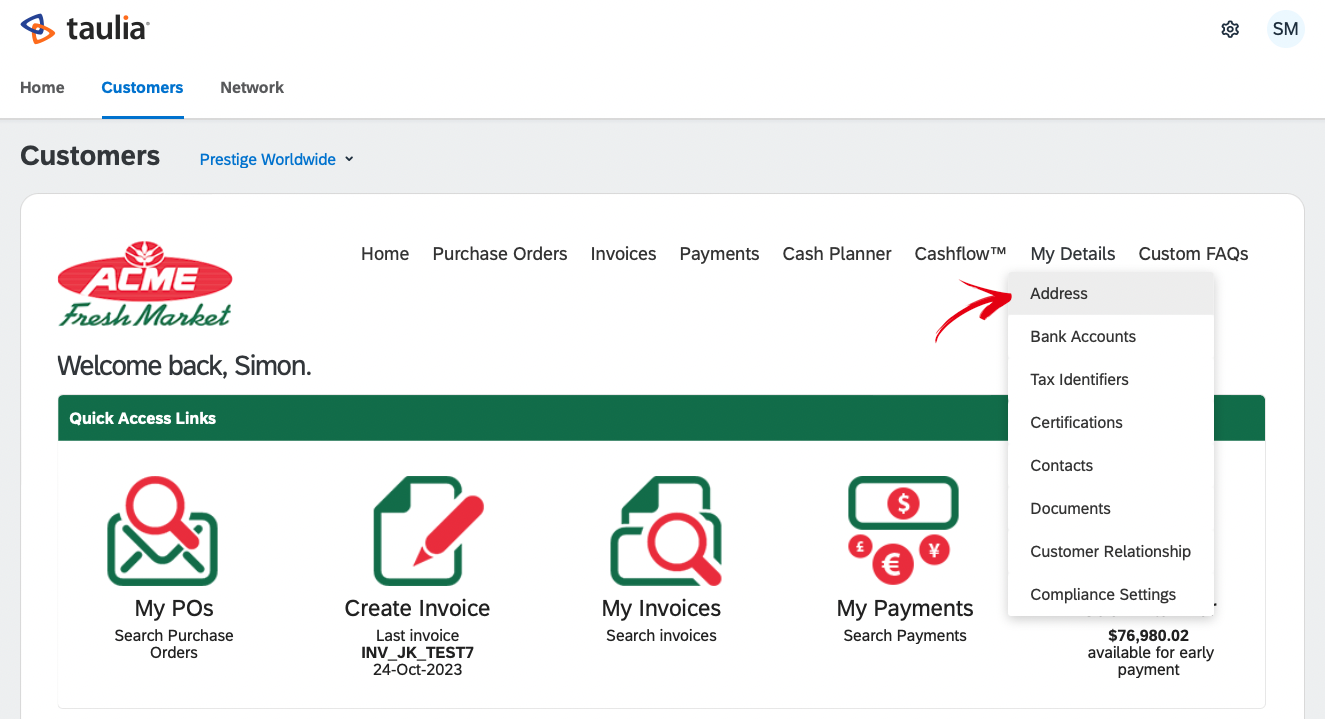Open Home in the ACME portal menu
1325x719 pixels.
(385, 254)
